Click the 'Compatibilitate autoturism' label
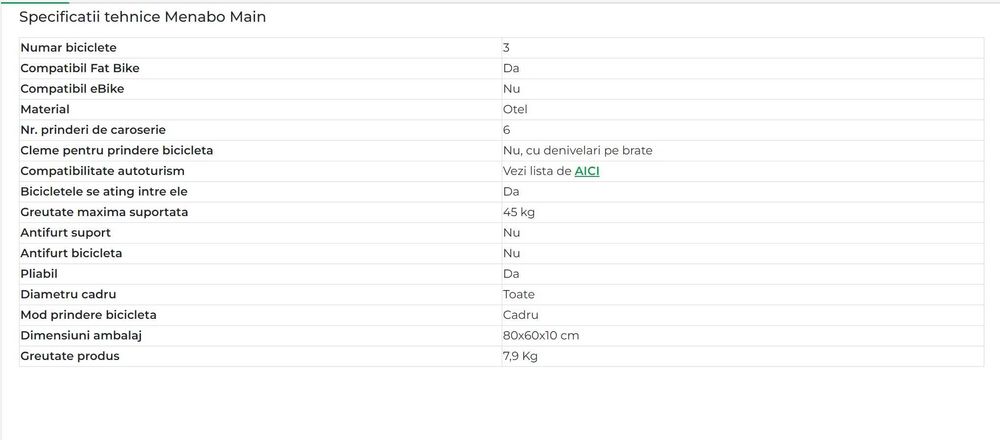 [102, 171]
